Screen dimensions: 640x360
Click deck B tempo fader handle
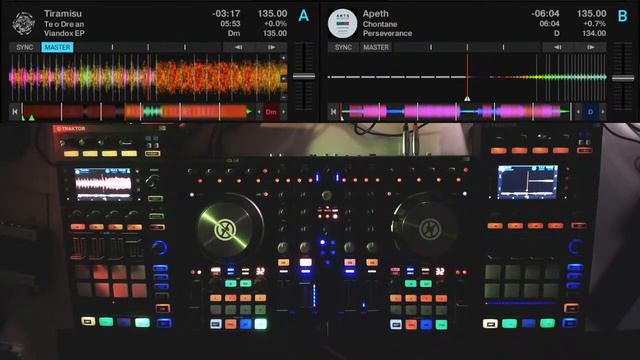623,78
